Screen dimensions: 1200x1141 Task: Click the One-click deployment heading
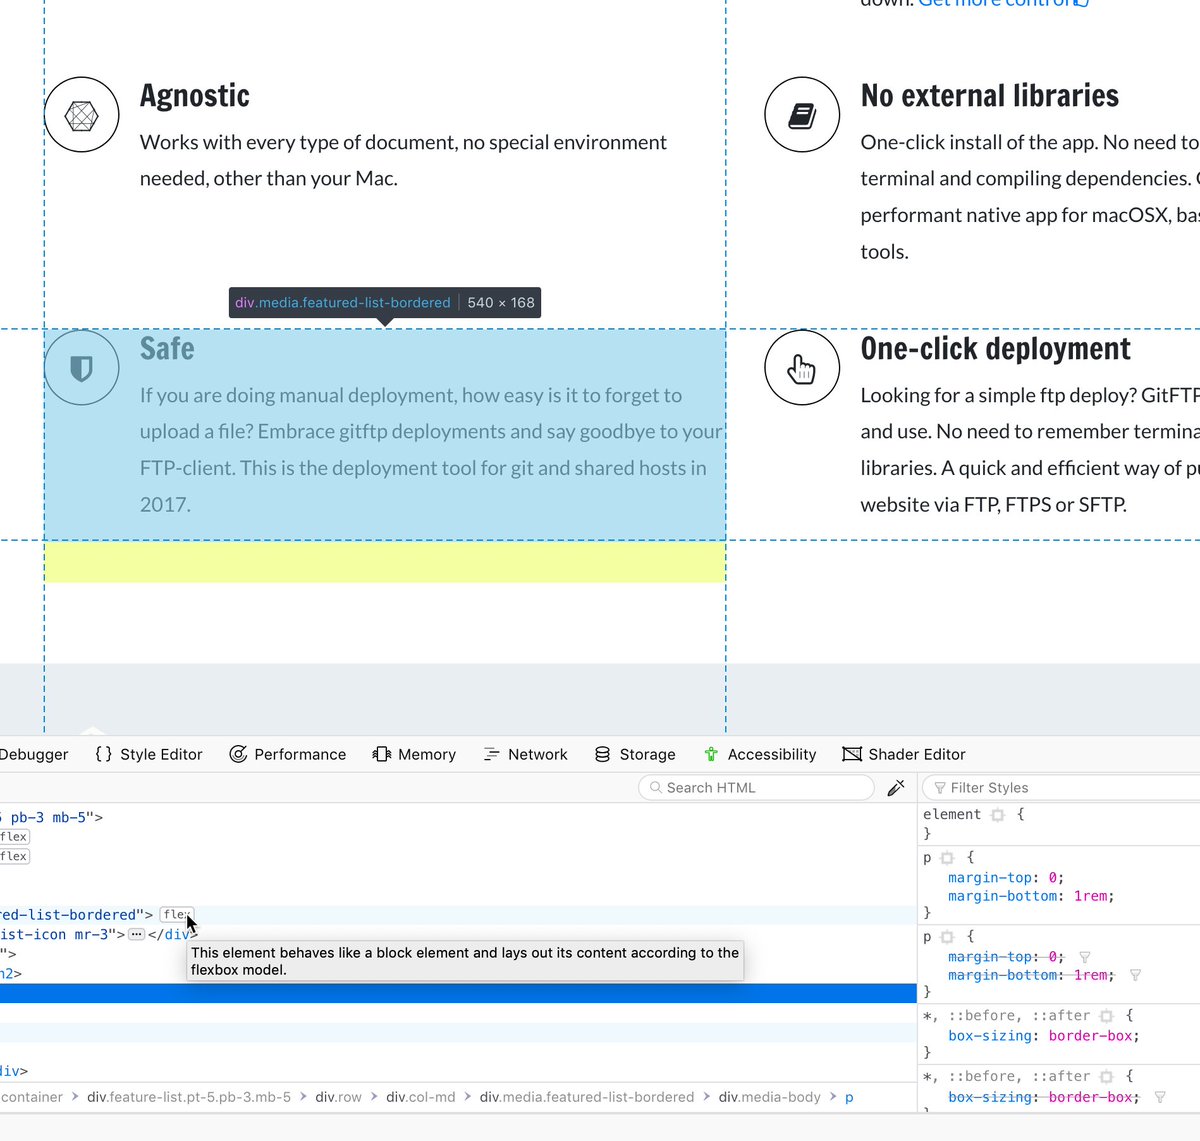pyautogui.click(x=996, y=349)
